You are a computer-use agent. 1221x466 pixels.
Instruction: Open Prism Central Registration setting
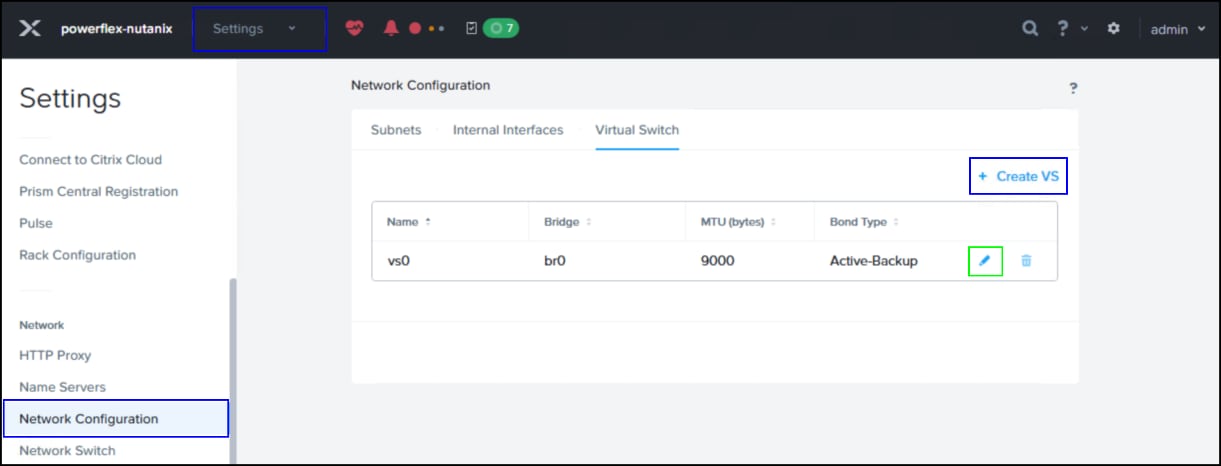[99, 192]
